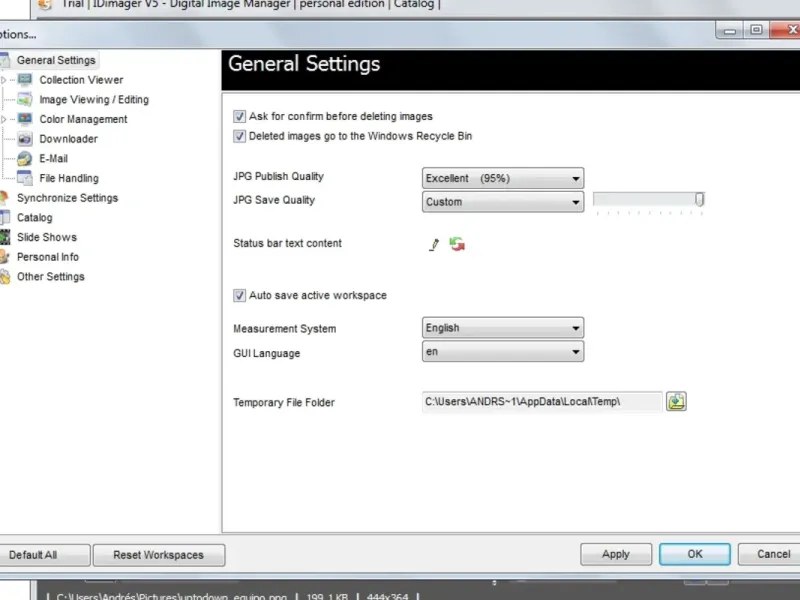
Task: Open the JPG Publish Quality dropdown
Action: click(503, 178)
